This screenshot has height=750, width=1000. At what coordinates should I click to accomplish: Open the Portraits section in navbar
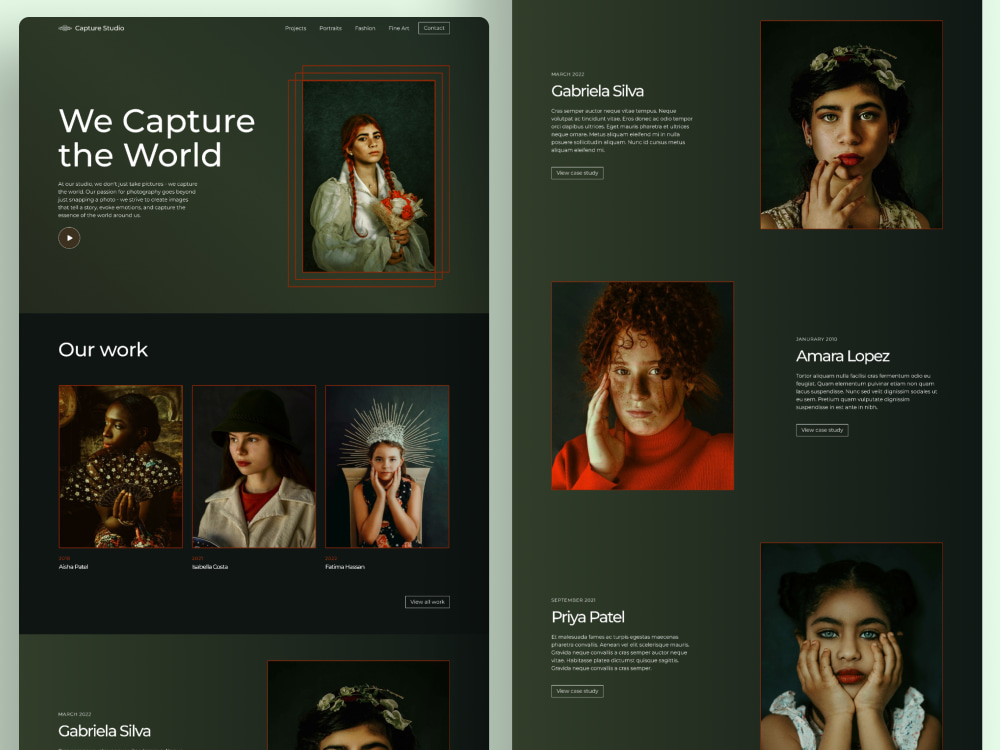[x=331, y=28]
